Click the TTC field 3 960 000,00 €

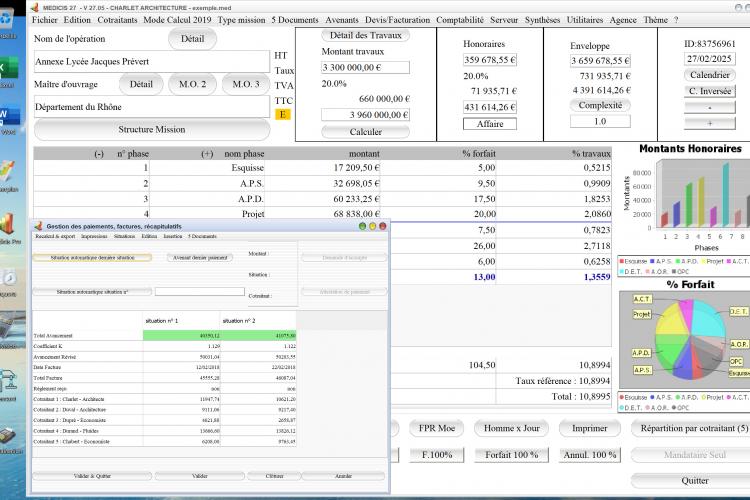[365, 115]
